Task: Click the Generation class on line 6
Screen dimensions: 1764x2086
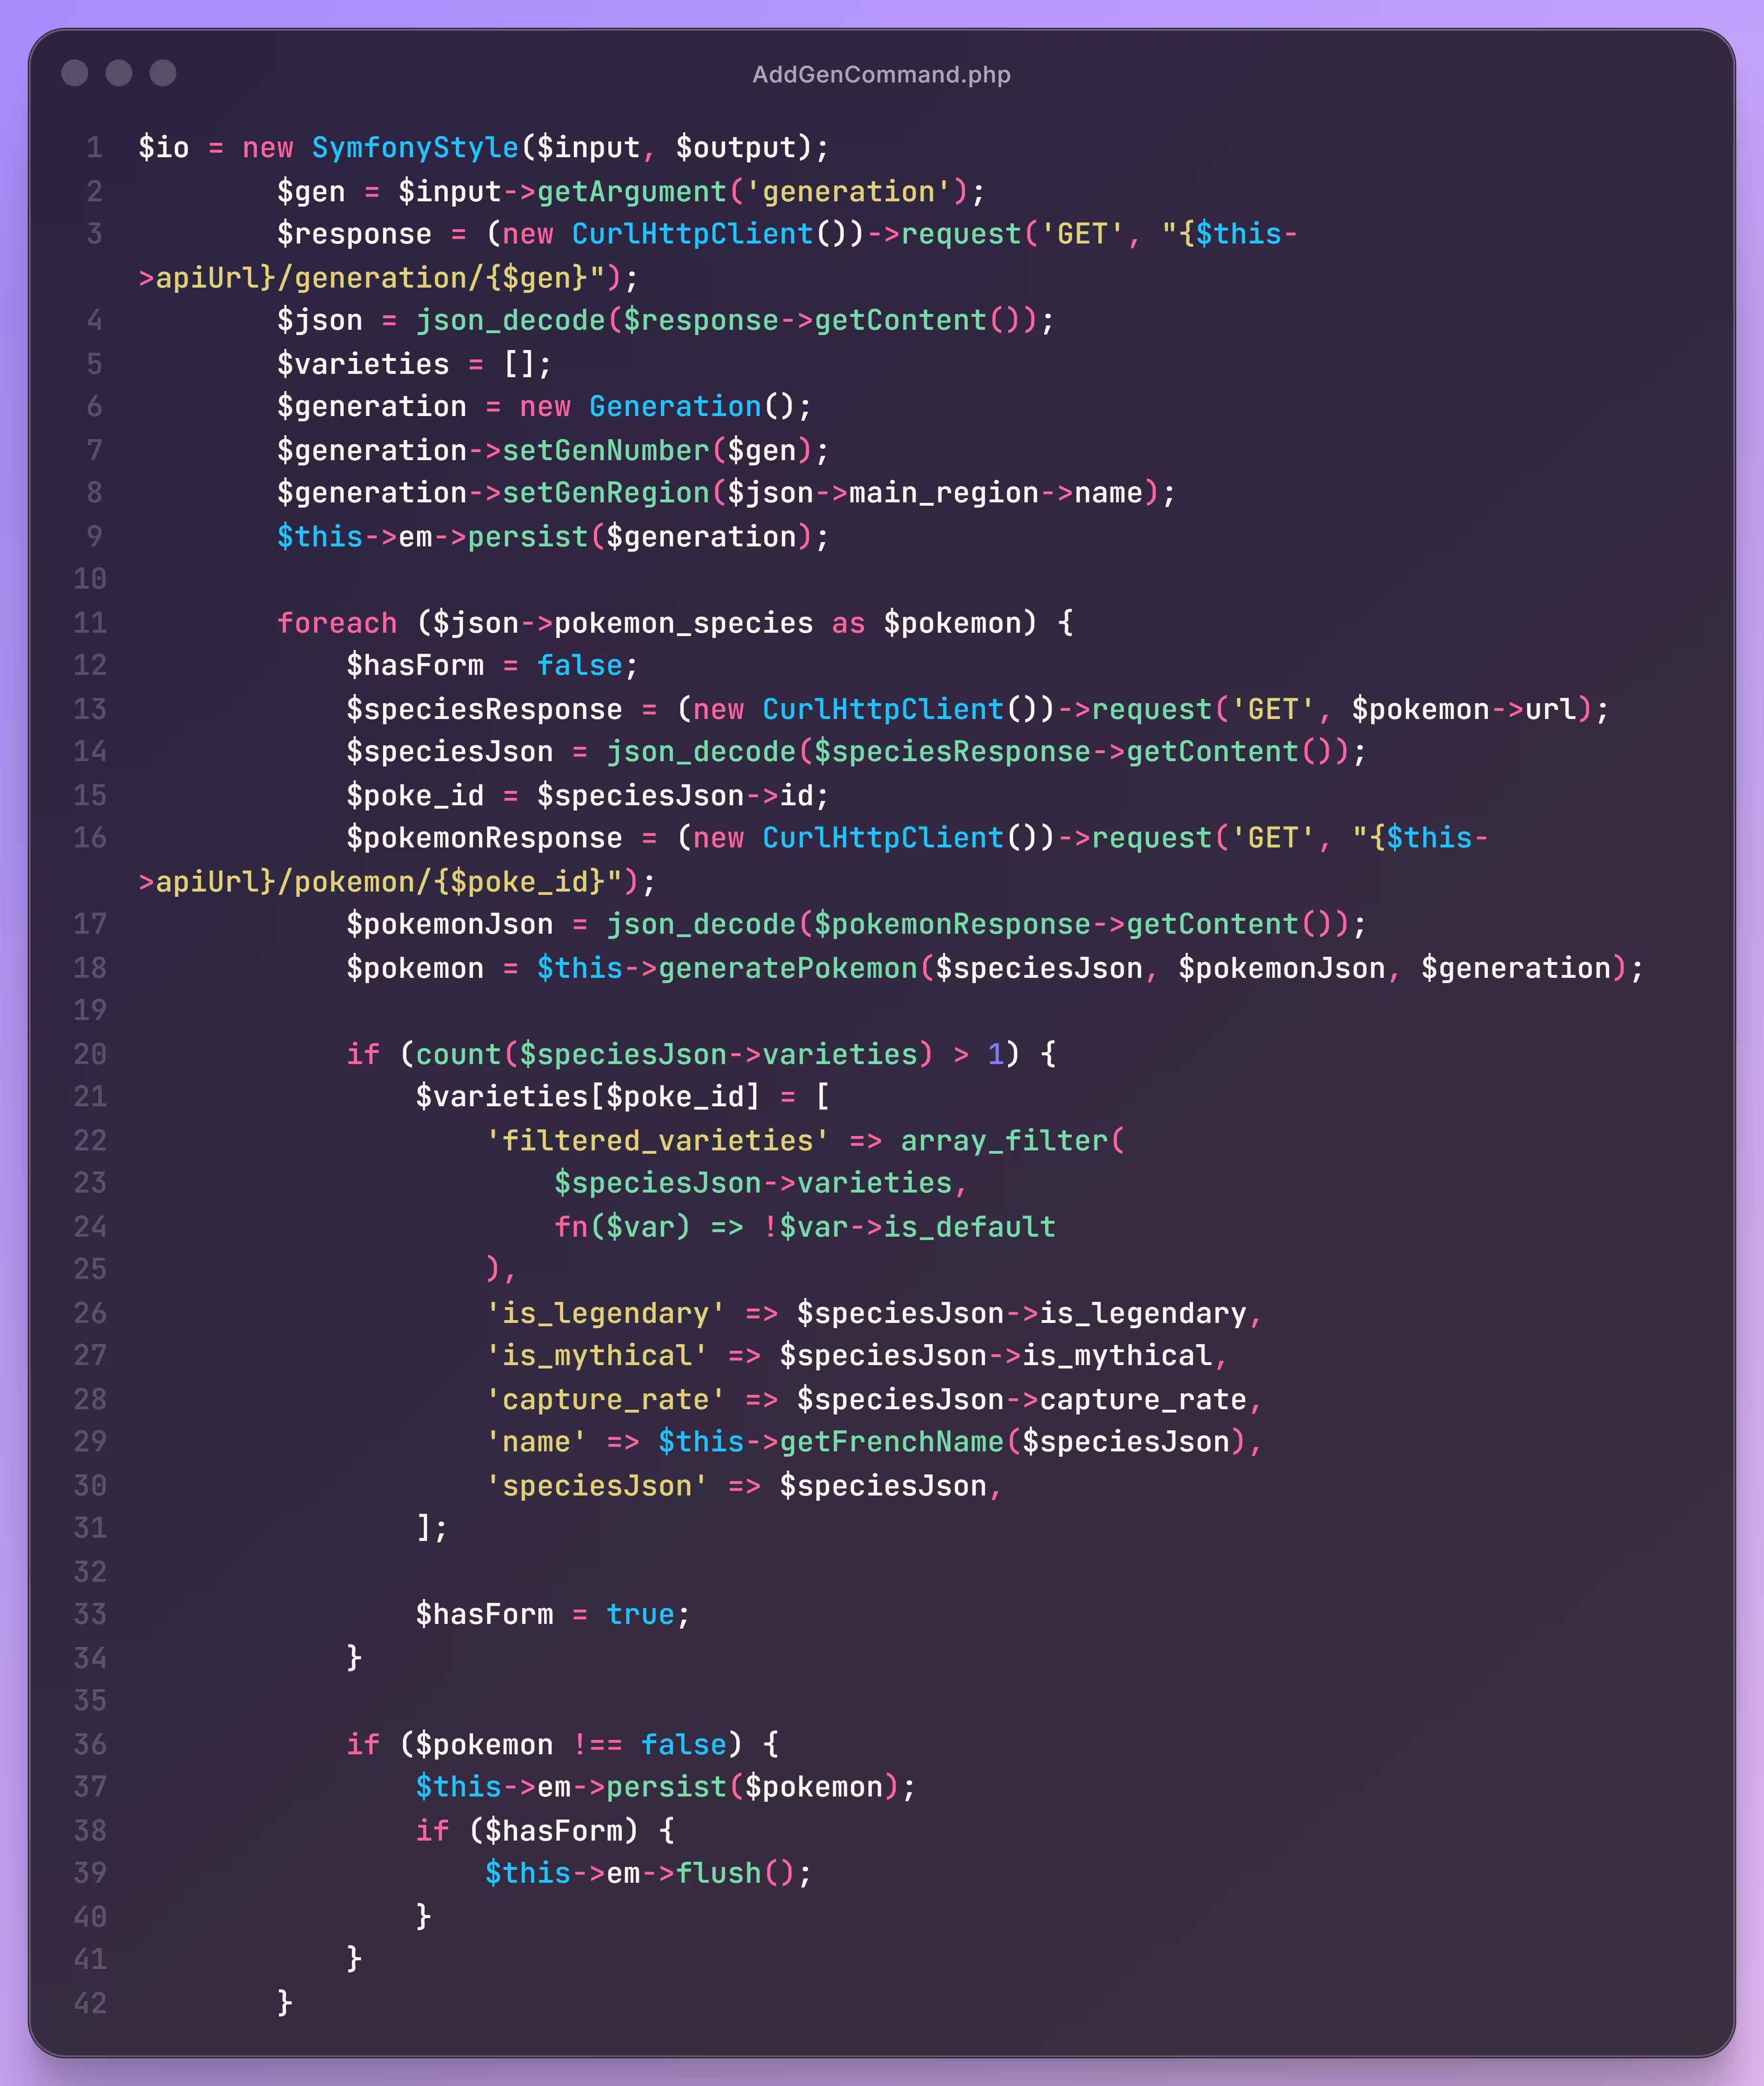Action: click(x=675, y=407)
